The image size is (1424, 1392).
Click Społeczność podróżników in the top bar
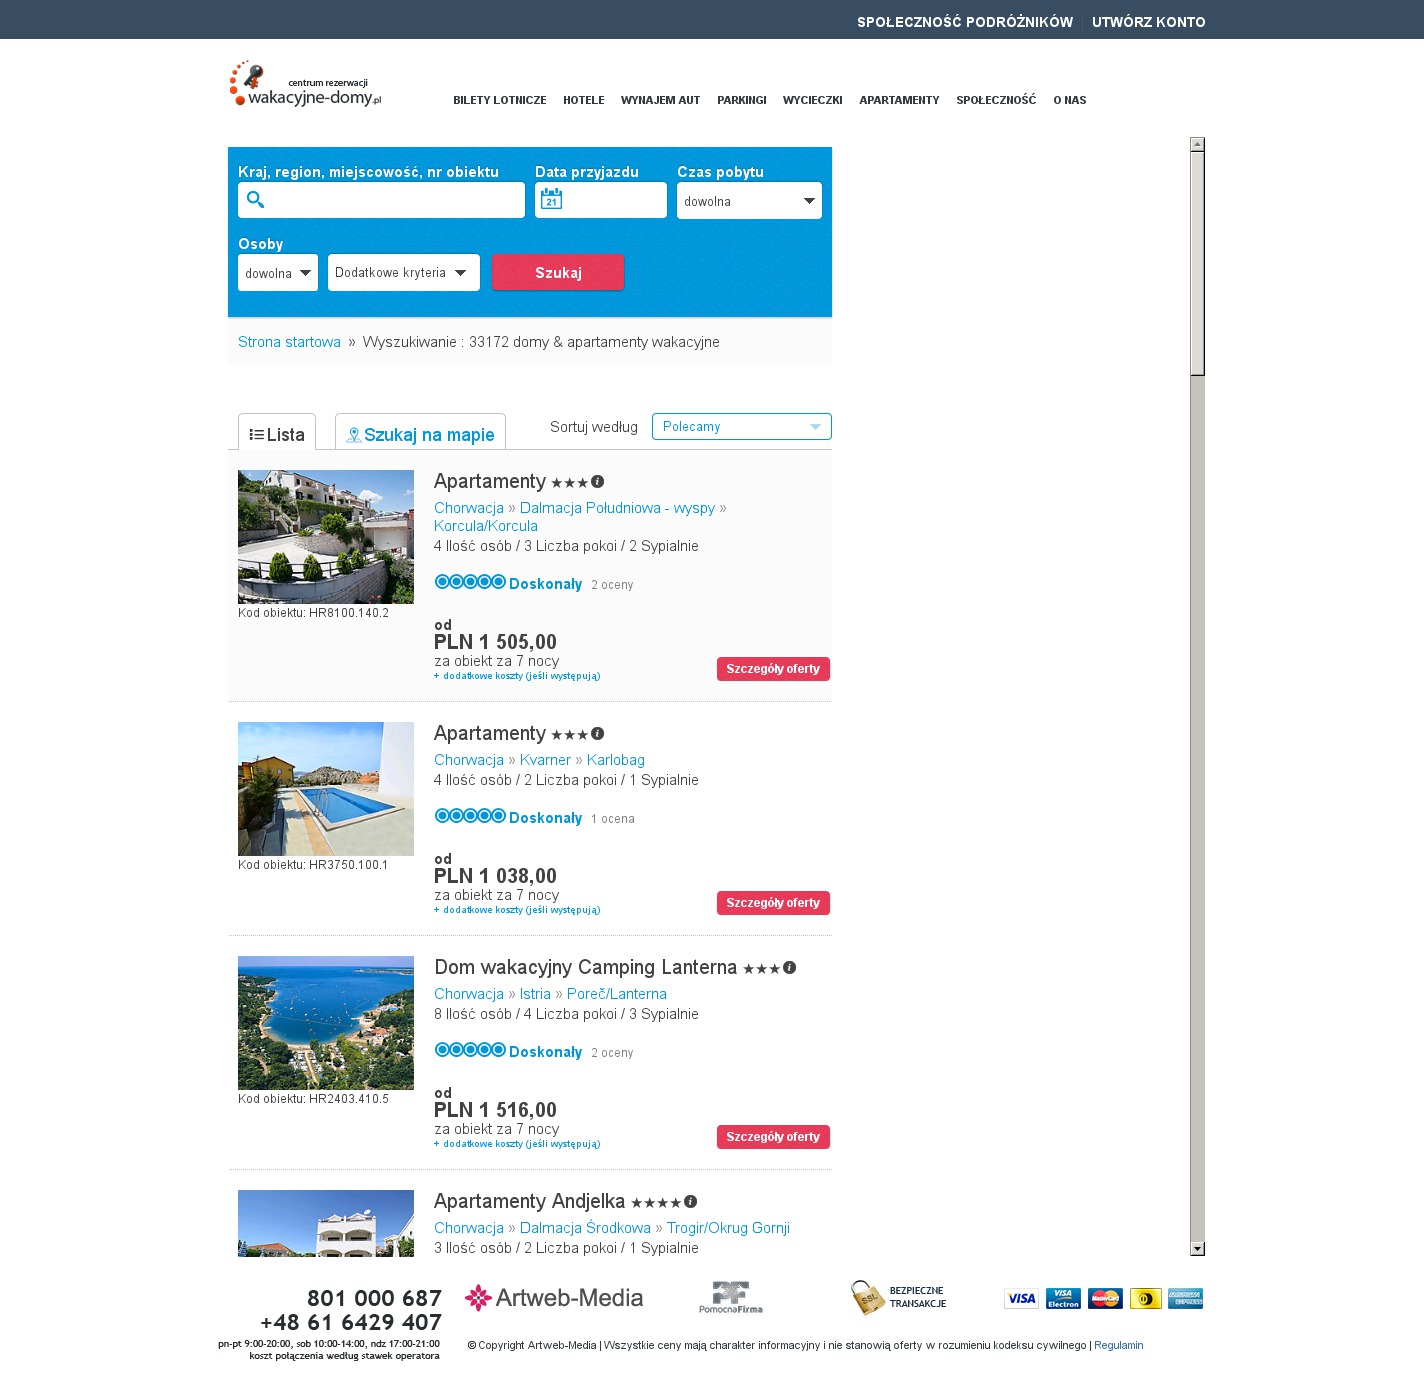[x=965, y=22]
